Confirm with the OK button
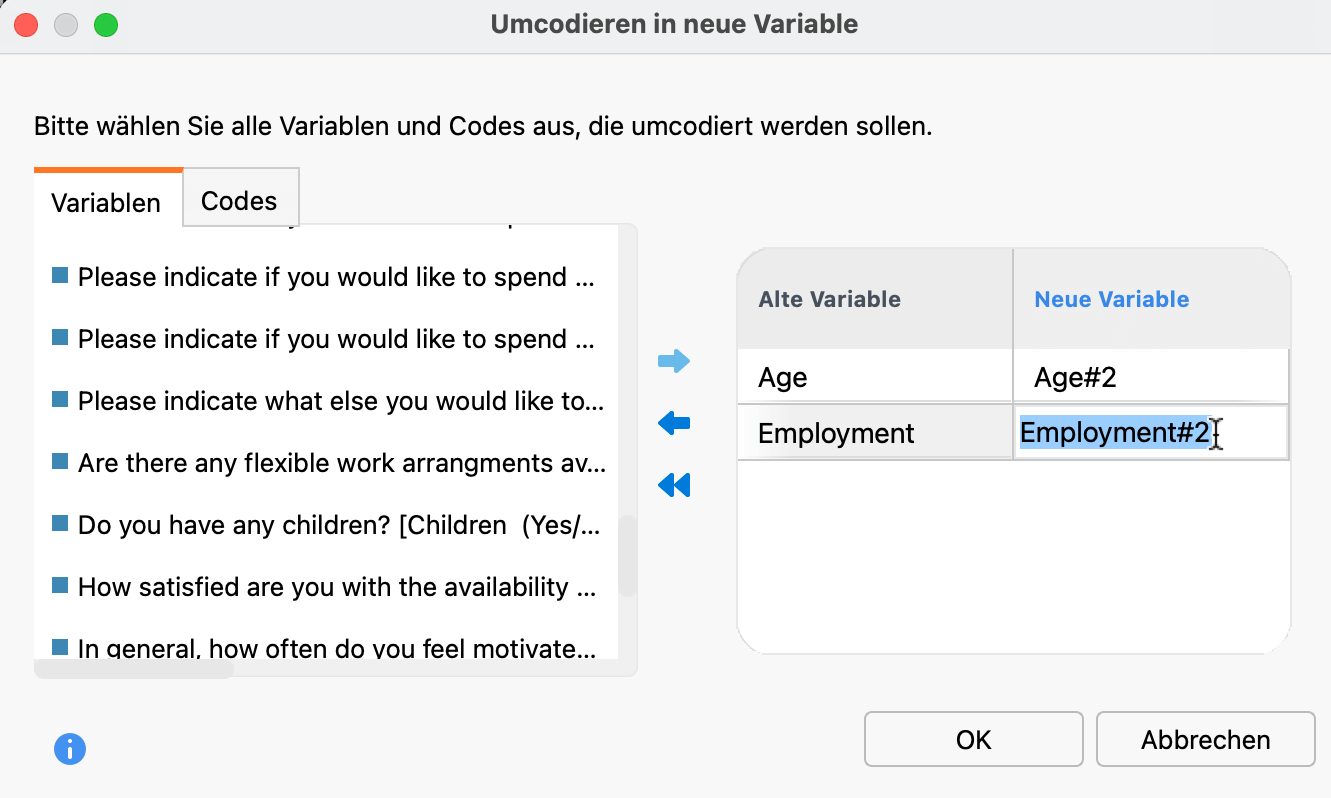The width and height of the screenshot is (1331, 798). (x=973, y=740)
